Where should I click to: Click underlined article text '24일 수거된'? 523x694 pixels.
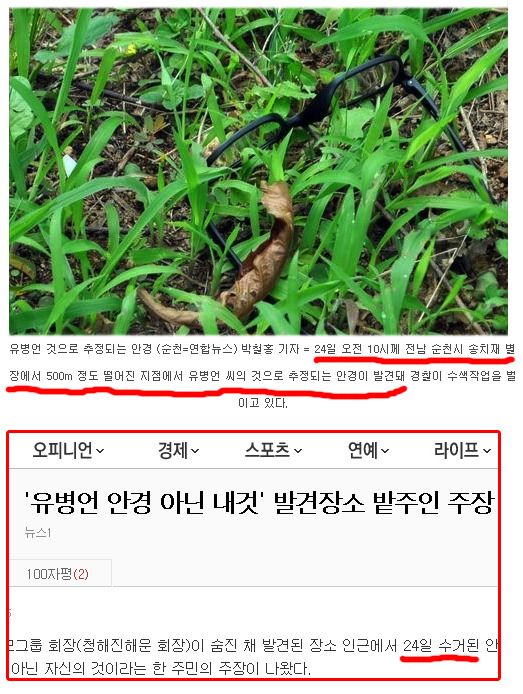[441, 646]
